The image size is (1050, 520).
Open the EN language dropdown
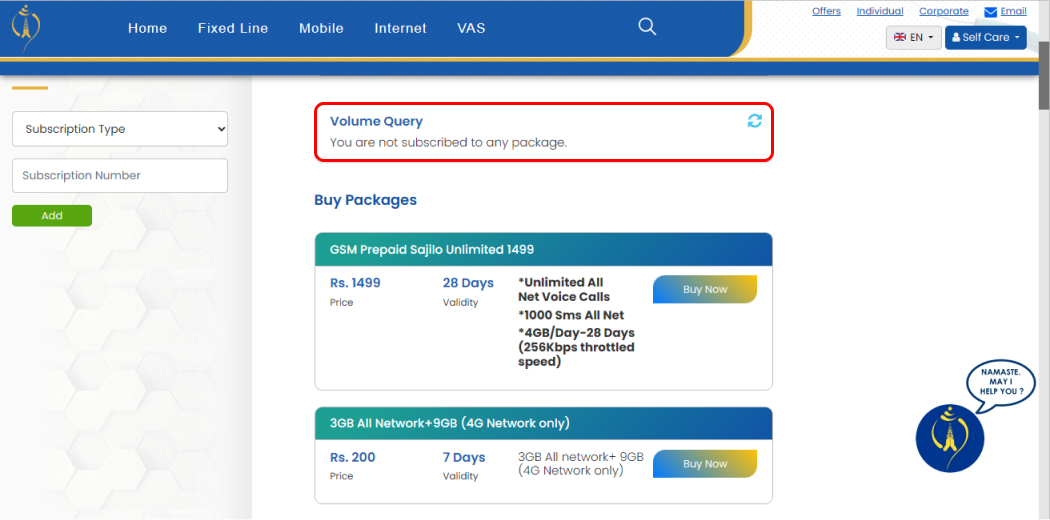(x=913, y=37)
